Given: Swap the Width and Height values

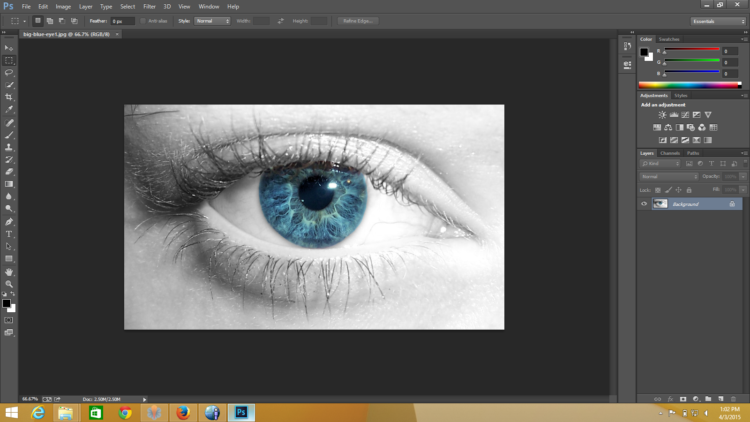Looking at the screenshot, I should (x=281, y=21).
